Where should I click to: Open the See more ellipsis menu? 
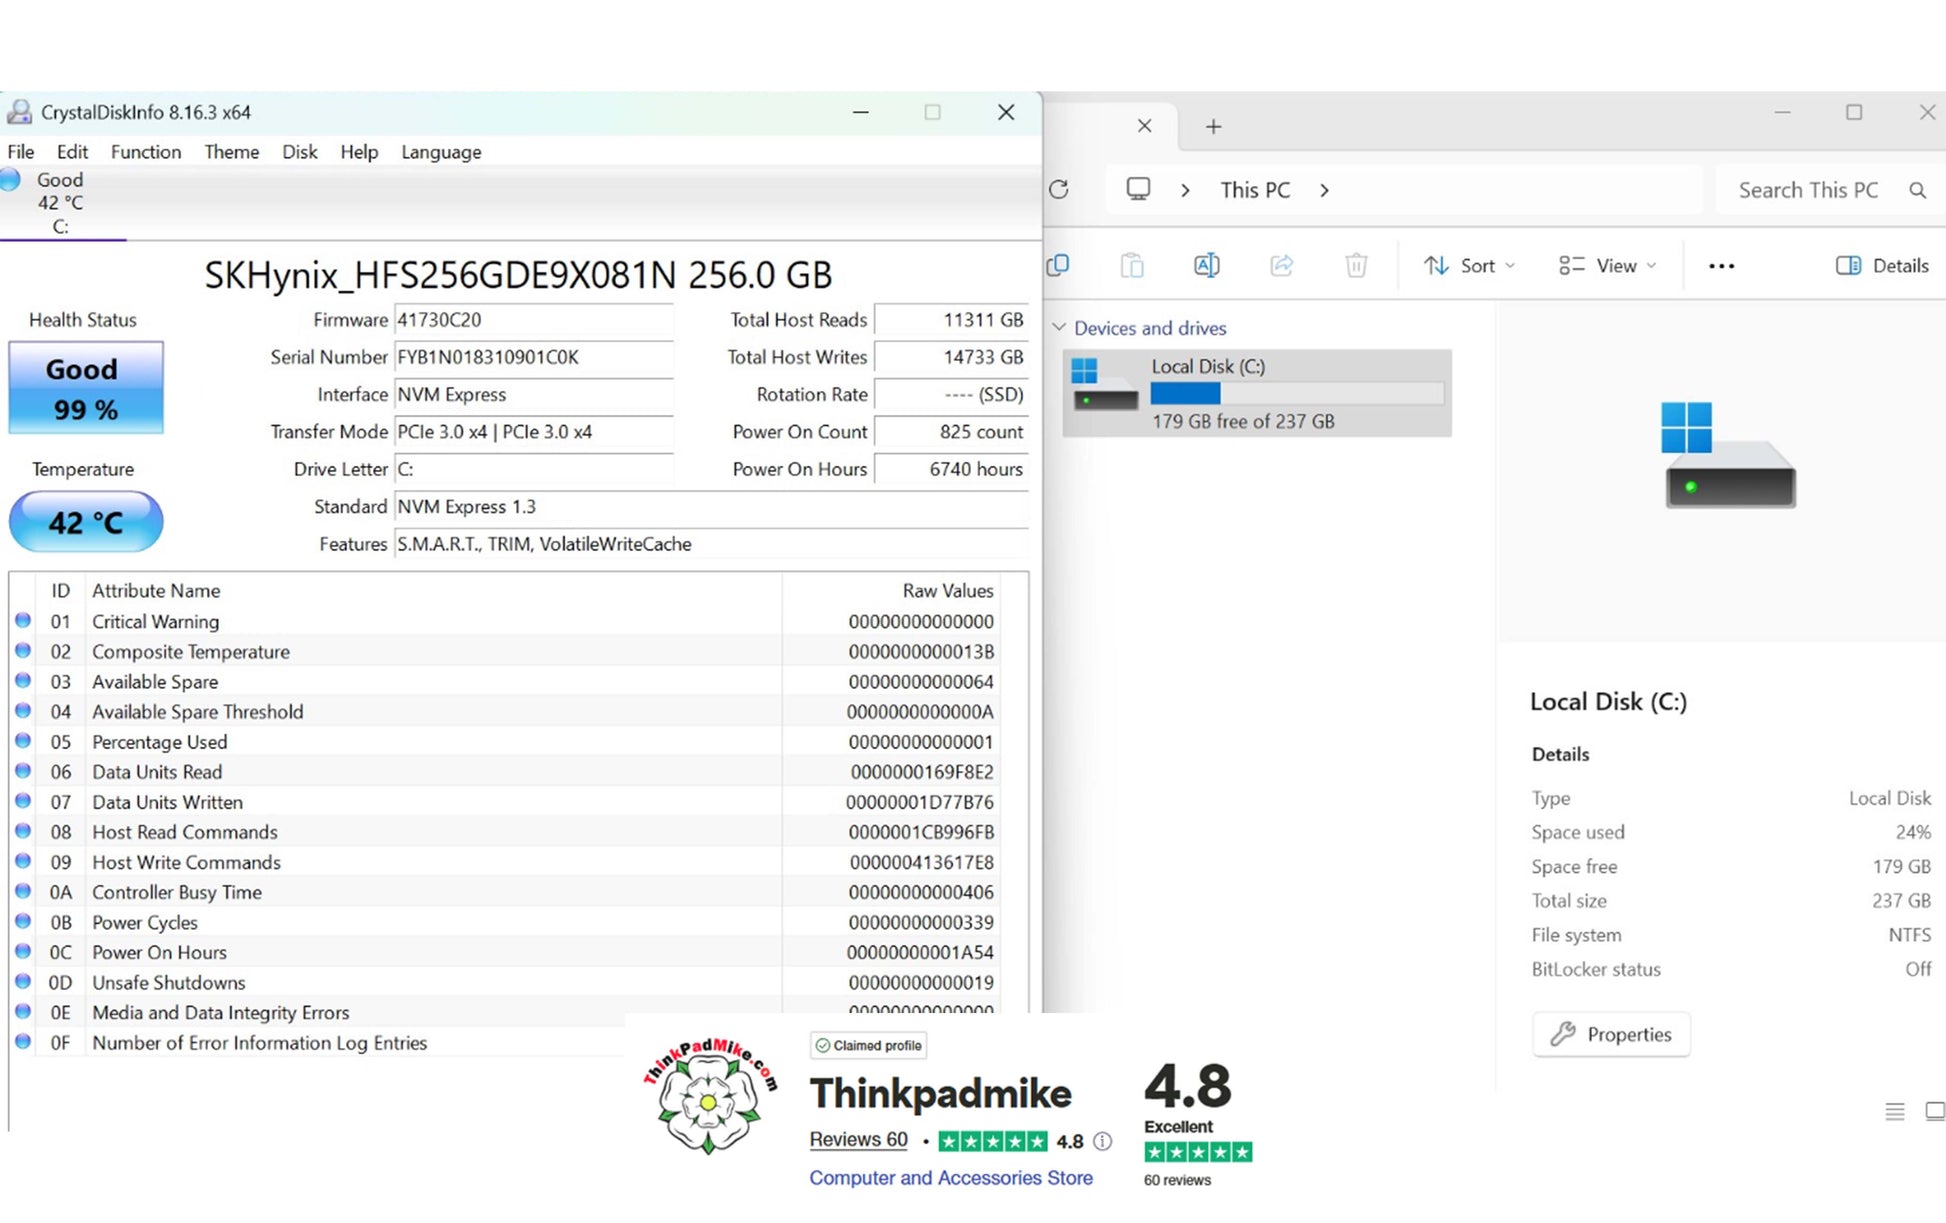[x=1721, y=265]
